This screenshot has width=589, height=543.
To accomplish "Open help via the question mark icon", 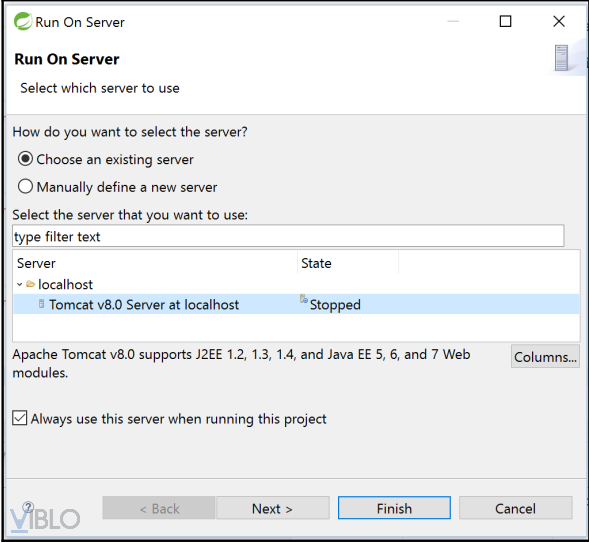I will [28, 507].
